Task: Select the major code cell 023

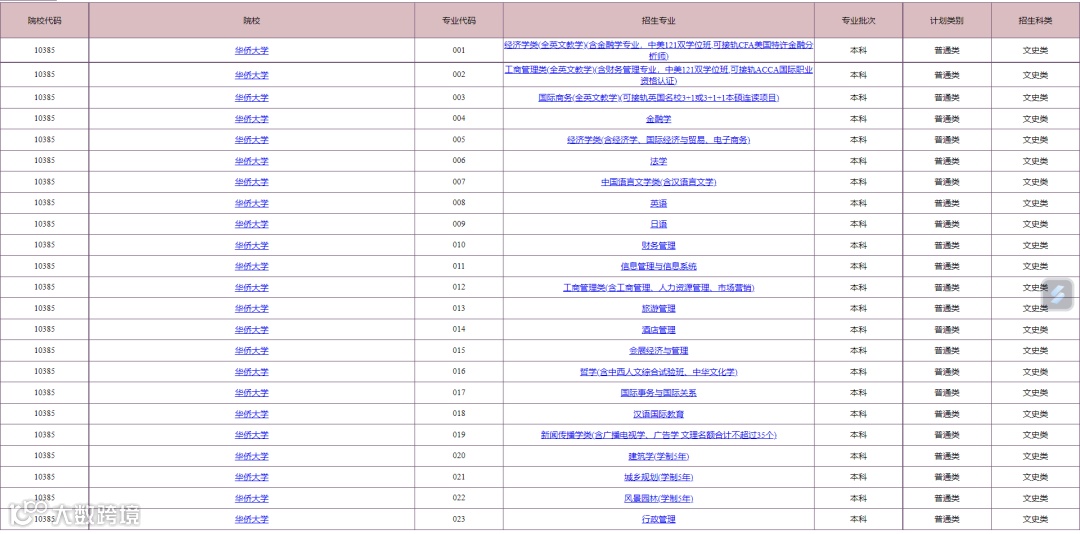Action: click(x=459, y=520)
